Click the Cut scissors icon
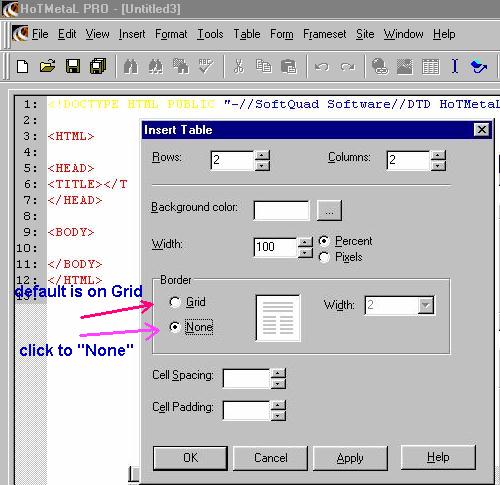Viewport: 500px width, 485px height. point(238,66)
